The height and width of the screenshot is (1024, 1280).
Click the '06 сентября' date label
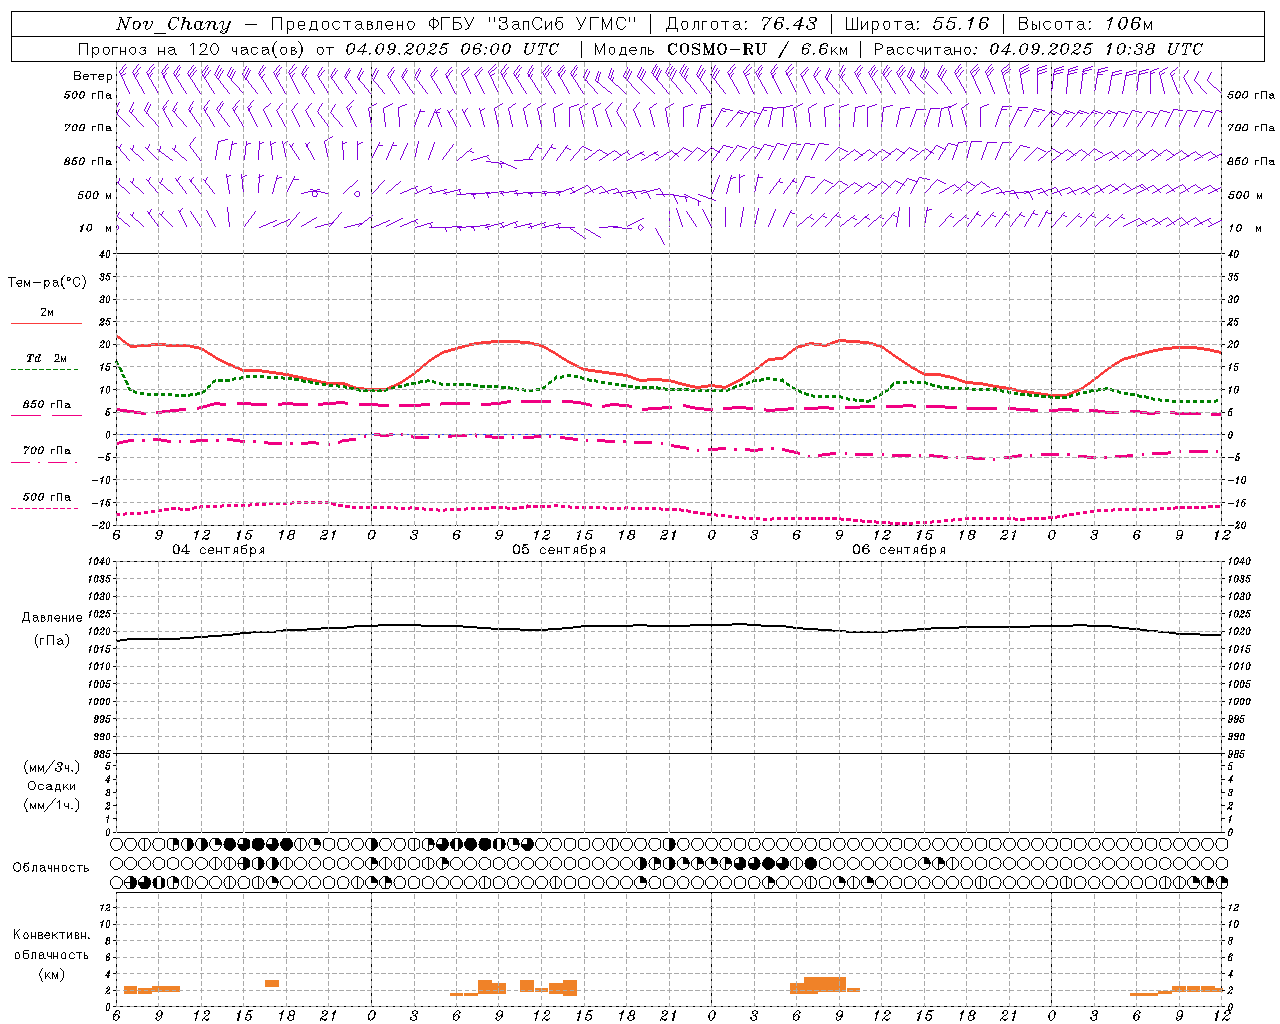click(899, 550)
